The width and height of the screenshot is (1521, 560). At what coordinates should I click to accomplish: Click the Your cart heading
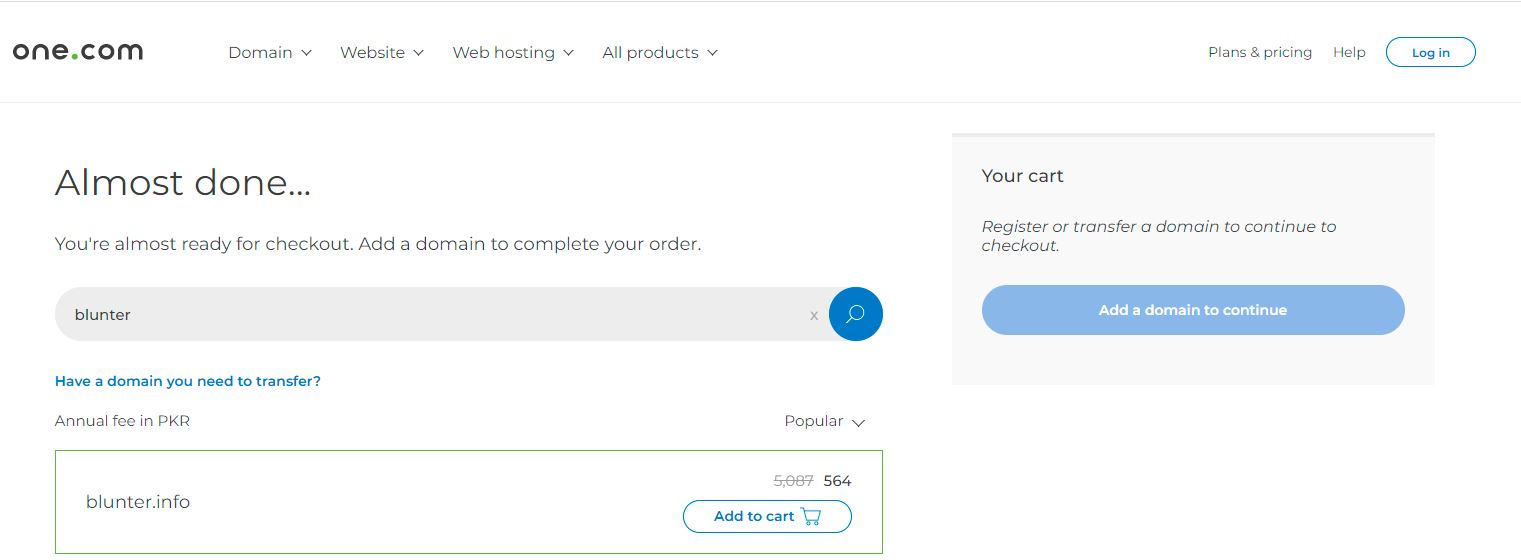(x=1022, y=176)
